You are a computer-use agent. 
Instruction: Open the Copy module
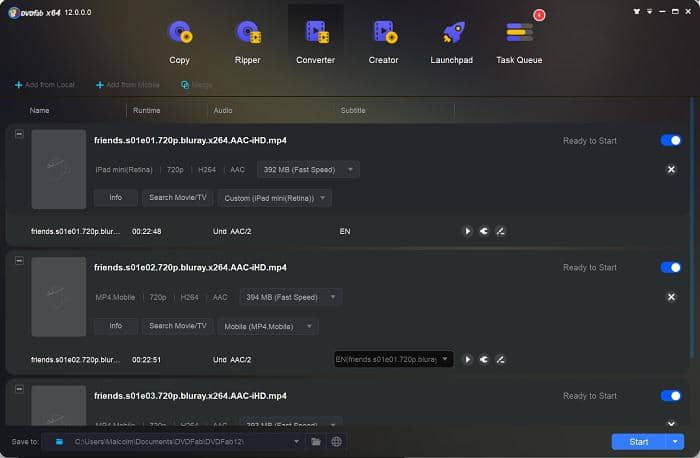[179, 43]
